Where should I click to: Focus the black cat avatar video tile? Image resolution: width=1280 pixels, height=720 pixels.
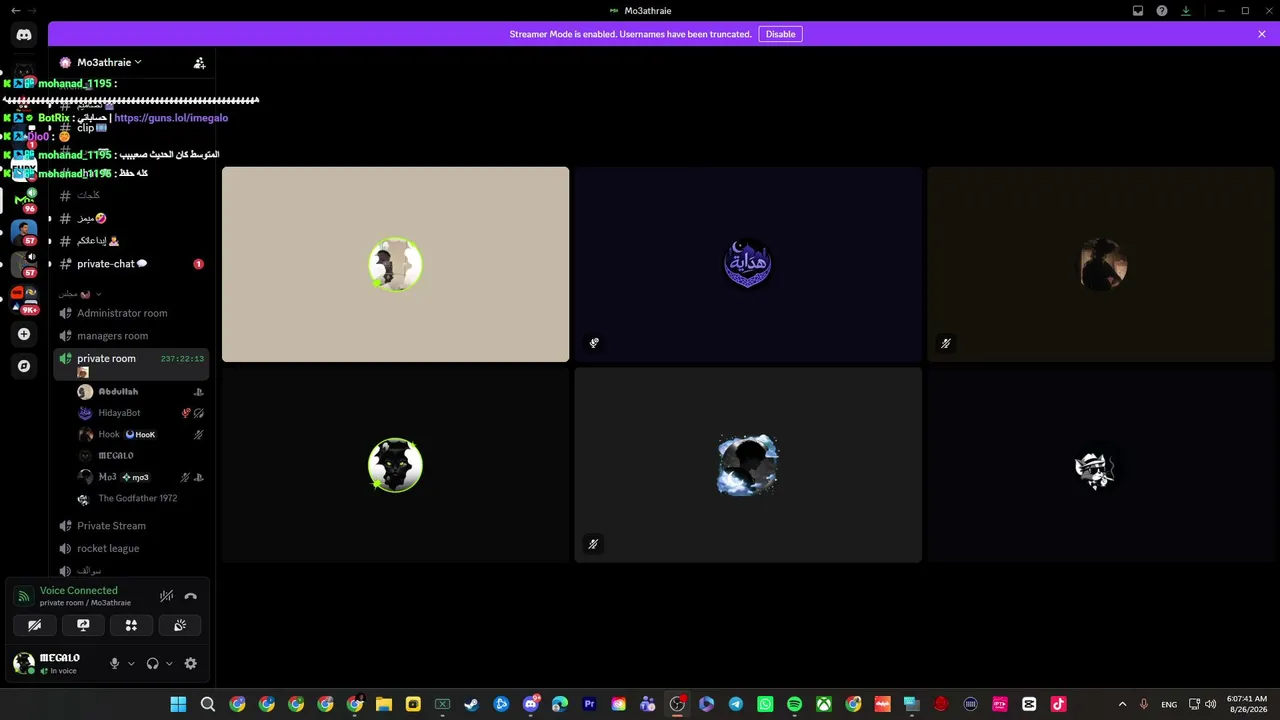(395, 465)
